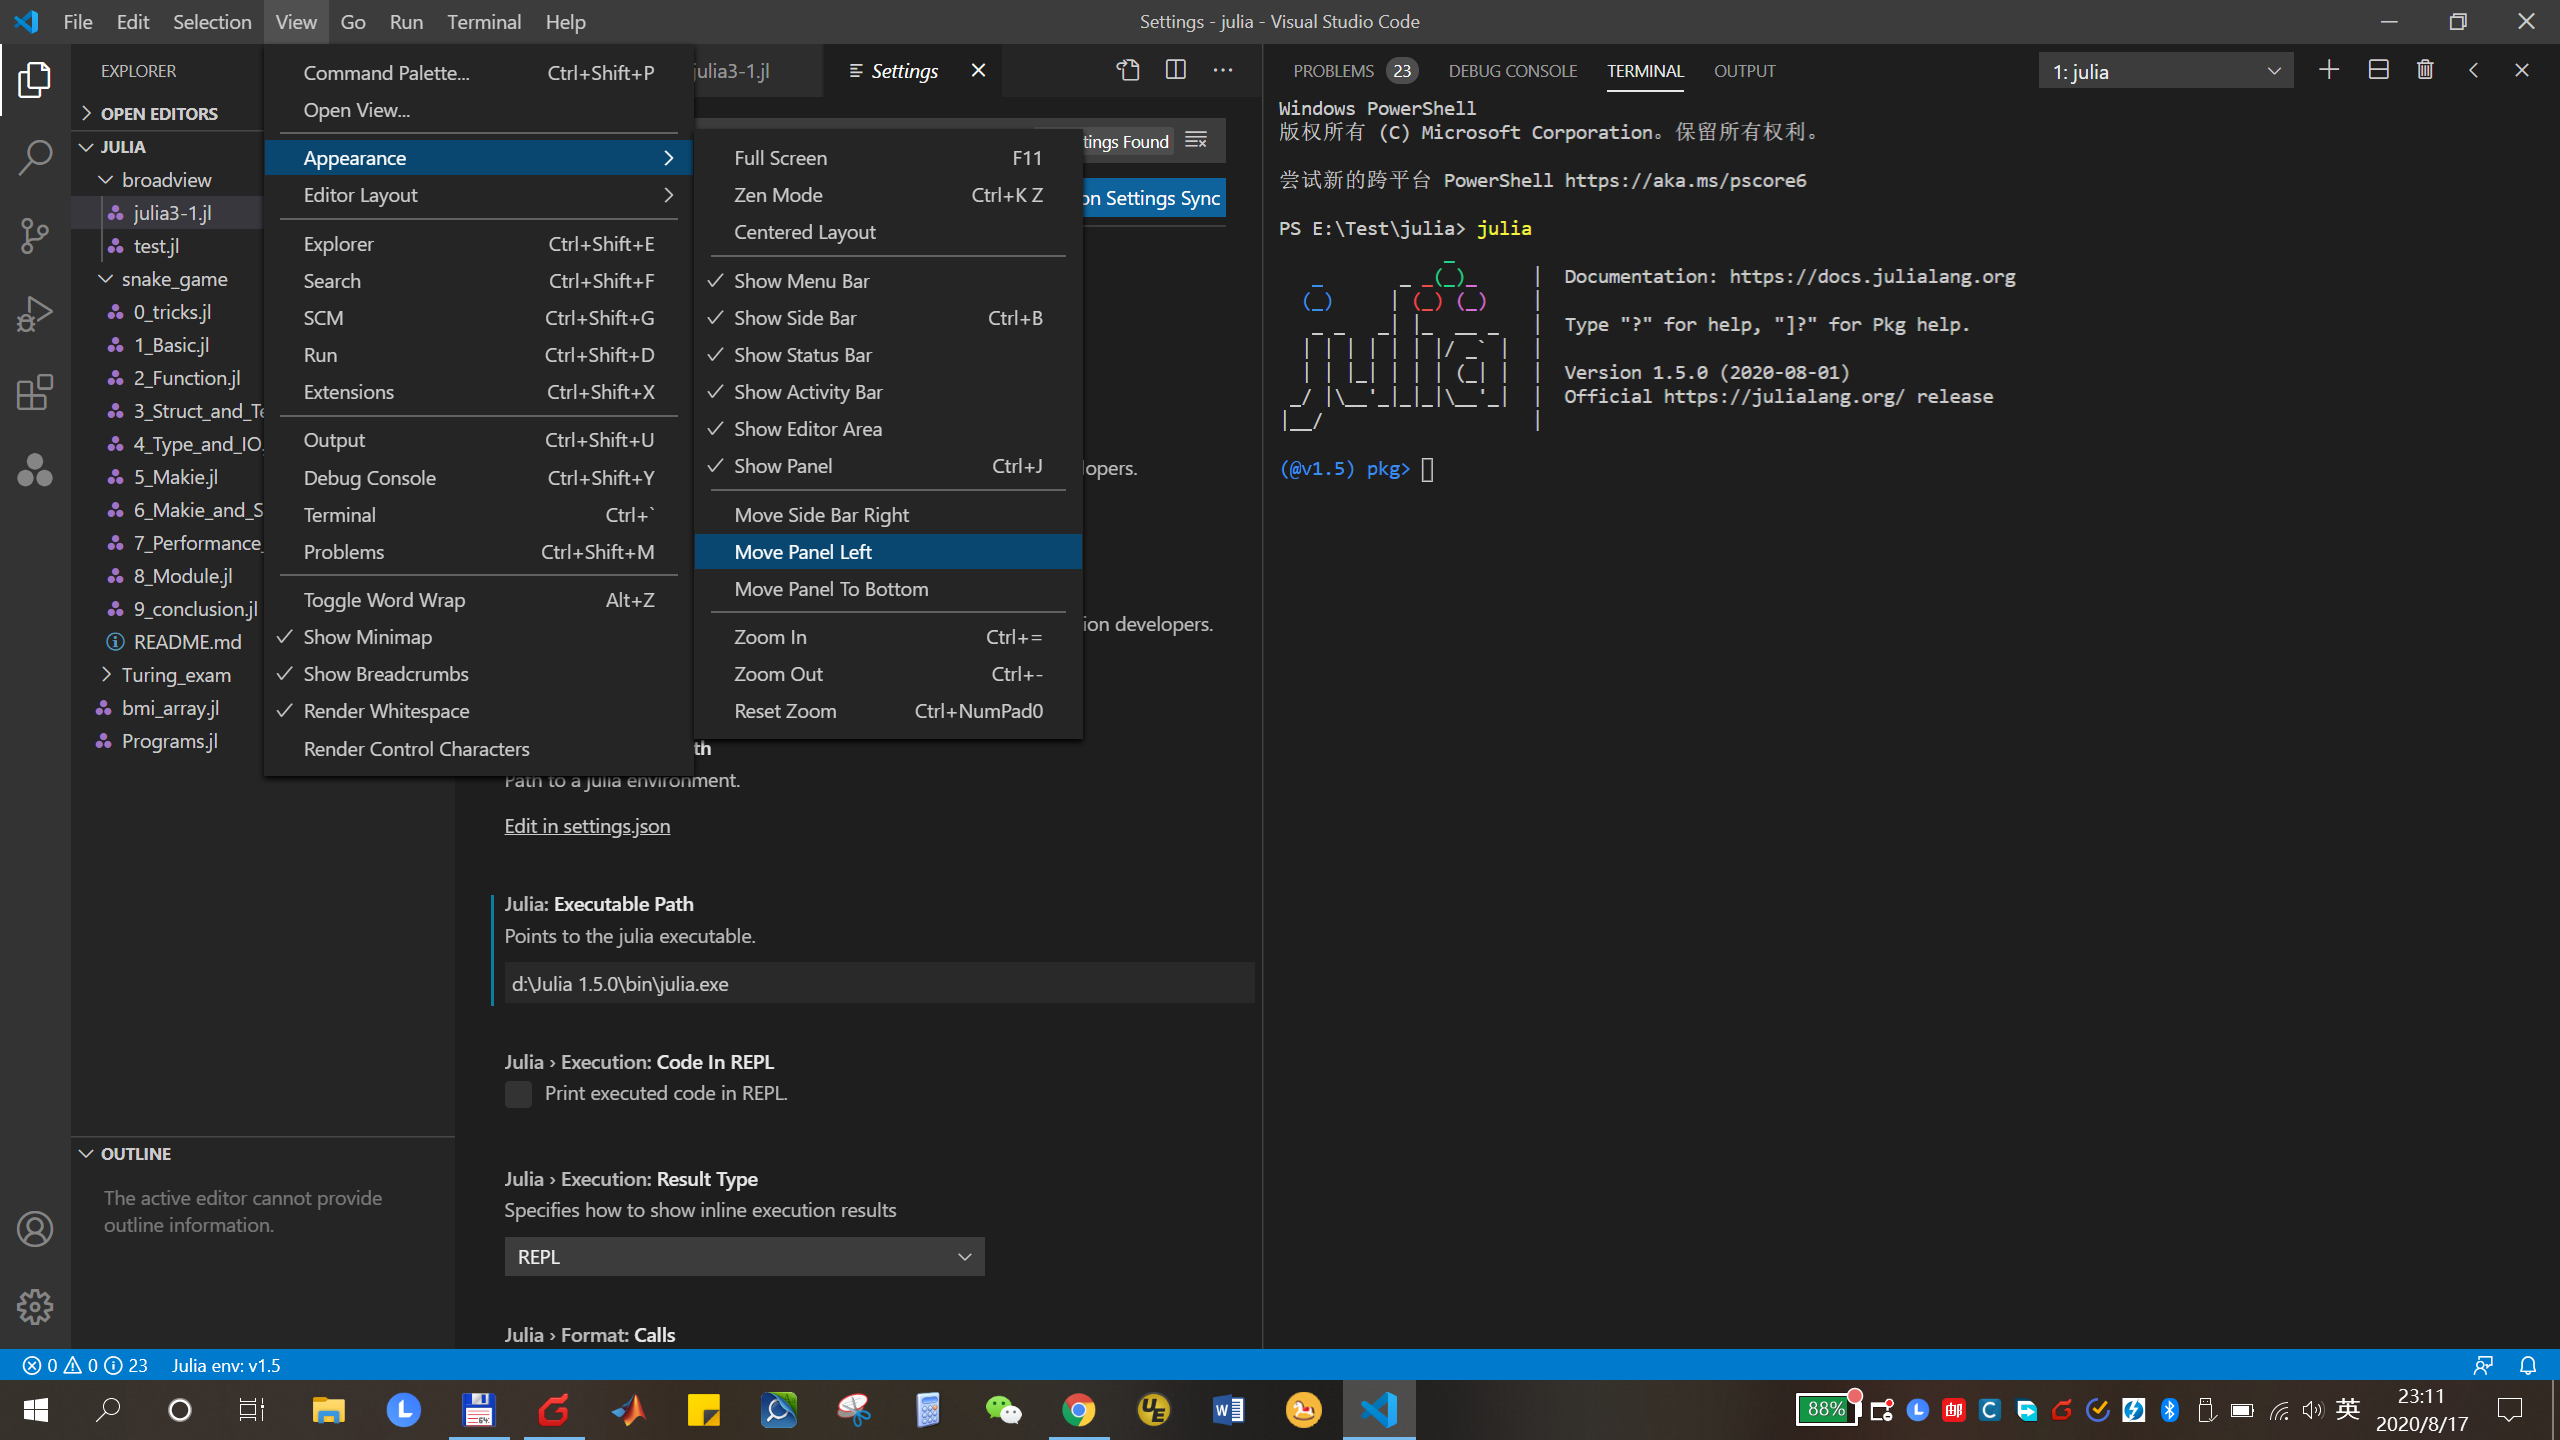Select Move Panel To Bottom
Viewport: 2560px width, 1440px height.
click(x=888, y=589)
